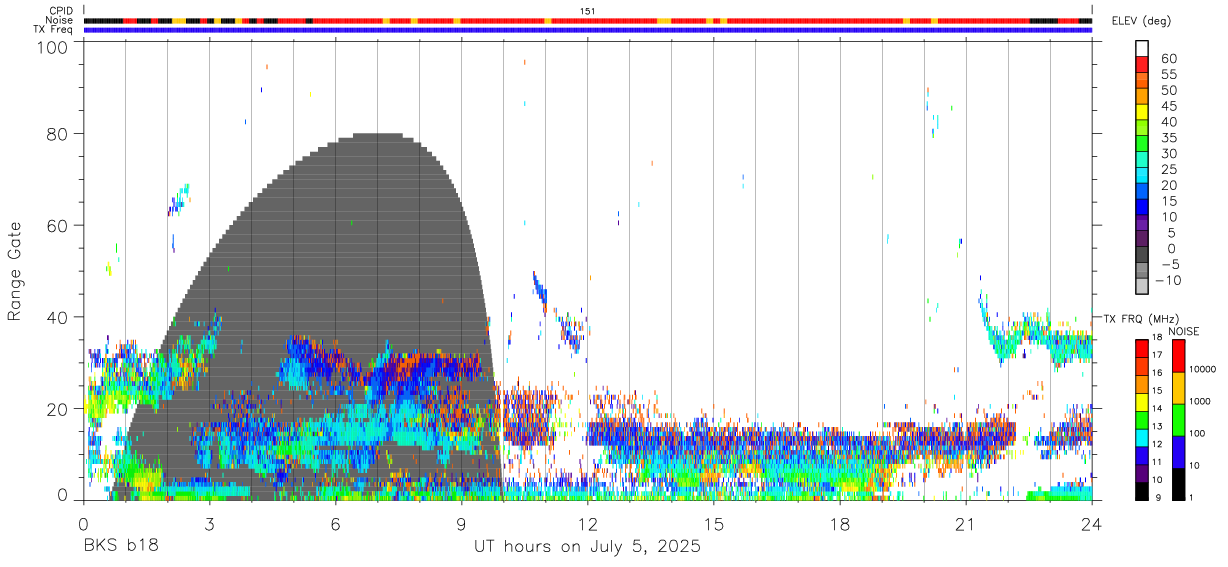Click the noise scale label 10000
This screenshot has width=1228, height=567.
pyautogui.click(x=1204, y=370)
